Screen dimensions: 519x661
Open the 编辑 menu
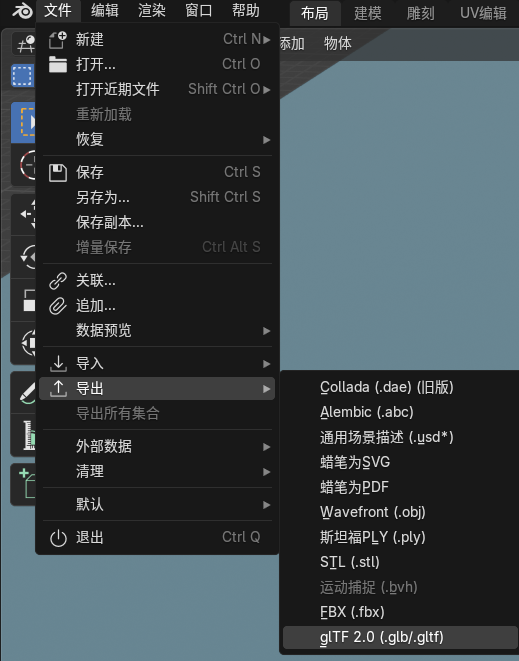[x=105, y=11]
